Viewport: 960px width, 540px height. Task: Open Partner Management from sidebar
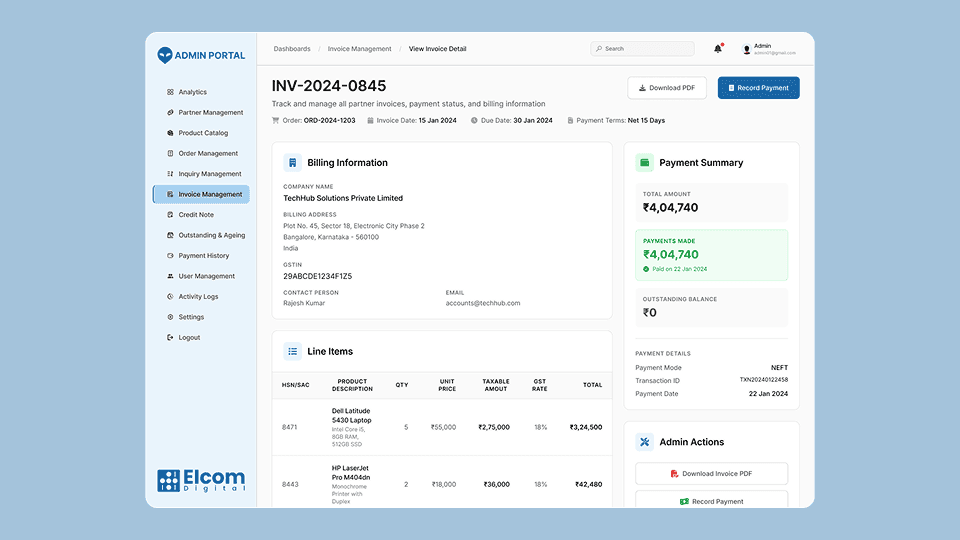pyautogui.click(x=210, y=113)
